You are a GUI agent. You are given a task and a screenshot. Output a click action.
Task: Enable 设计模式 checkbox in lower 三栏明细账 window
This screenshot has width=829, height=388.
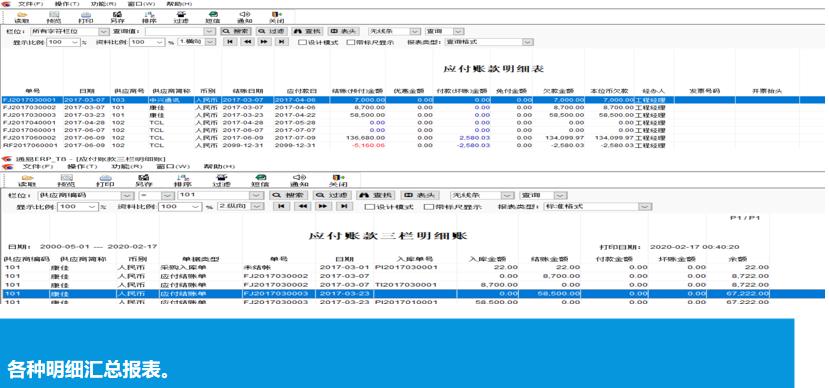point(370,207)
